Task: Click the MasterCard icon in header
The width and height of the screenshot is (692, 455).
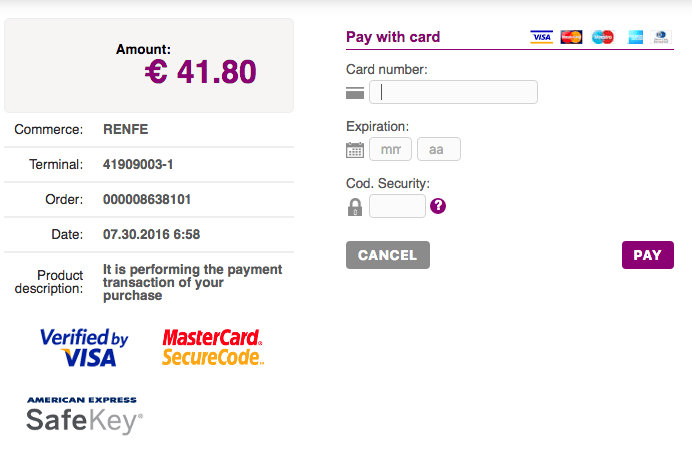Action: pos(571,37)
